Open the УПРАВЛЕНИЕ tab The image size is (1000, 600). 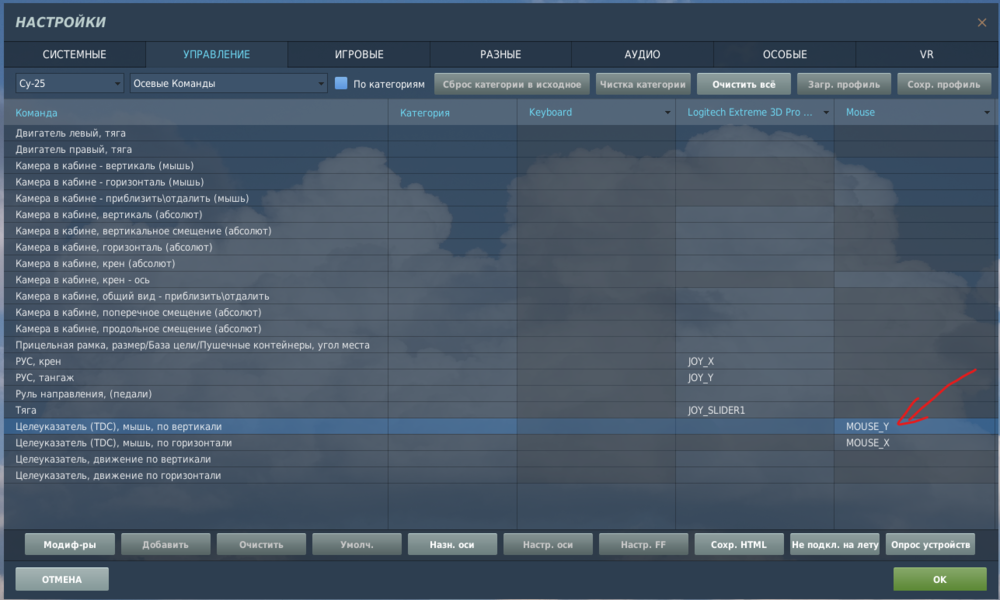point(216,54)
